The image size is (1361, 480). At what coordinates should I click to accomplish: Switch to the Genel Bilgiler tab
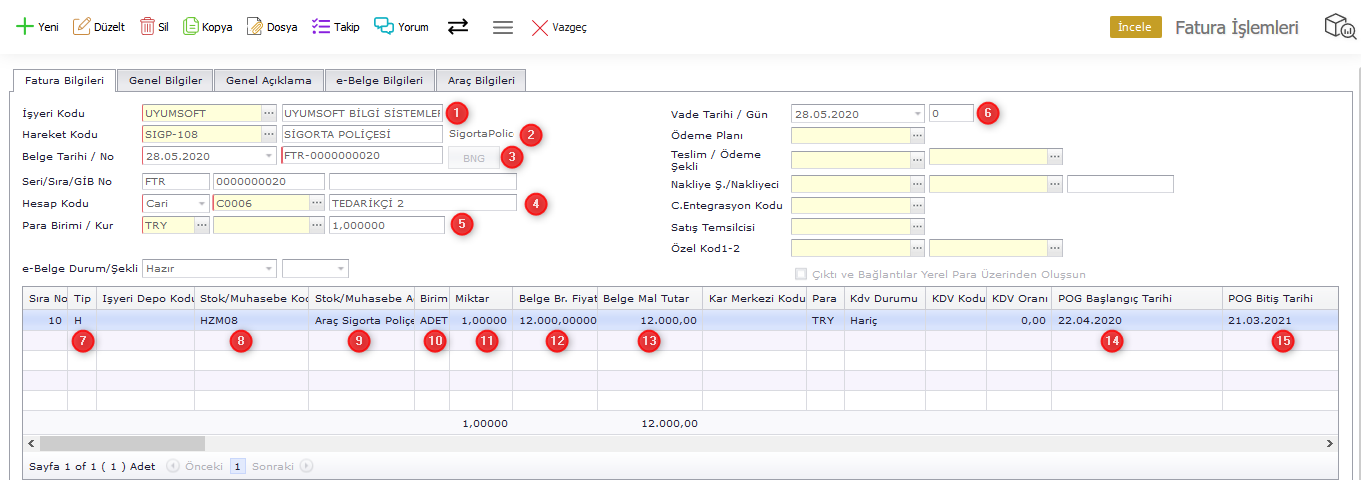click(x=165, y=80)
